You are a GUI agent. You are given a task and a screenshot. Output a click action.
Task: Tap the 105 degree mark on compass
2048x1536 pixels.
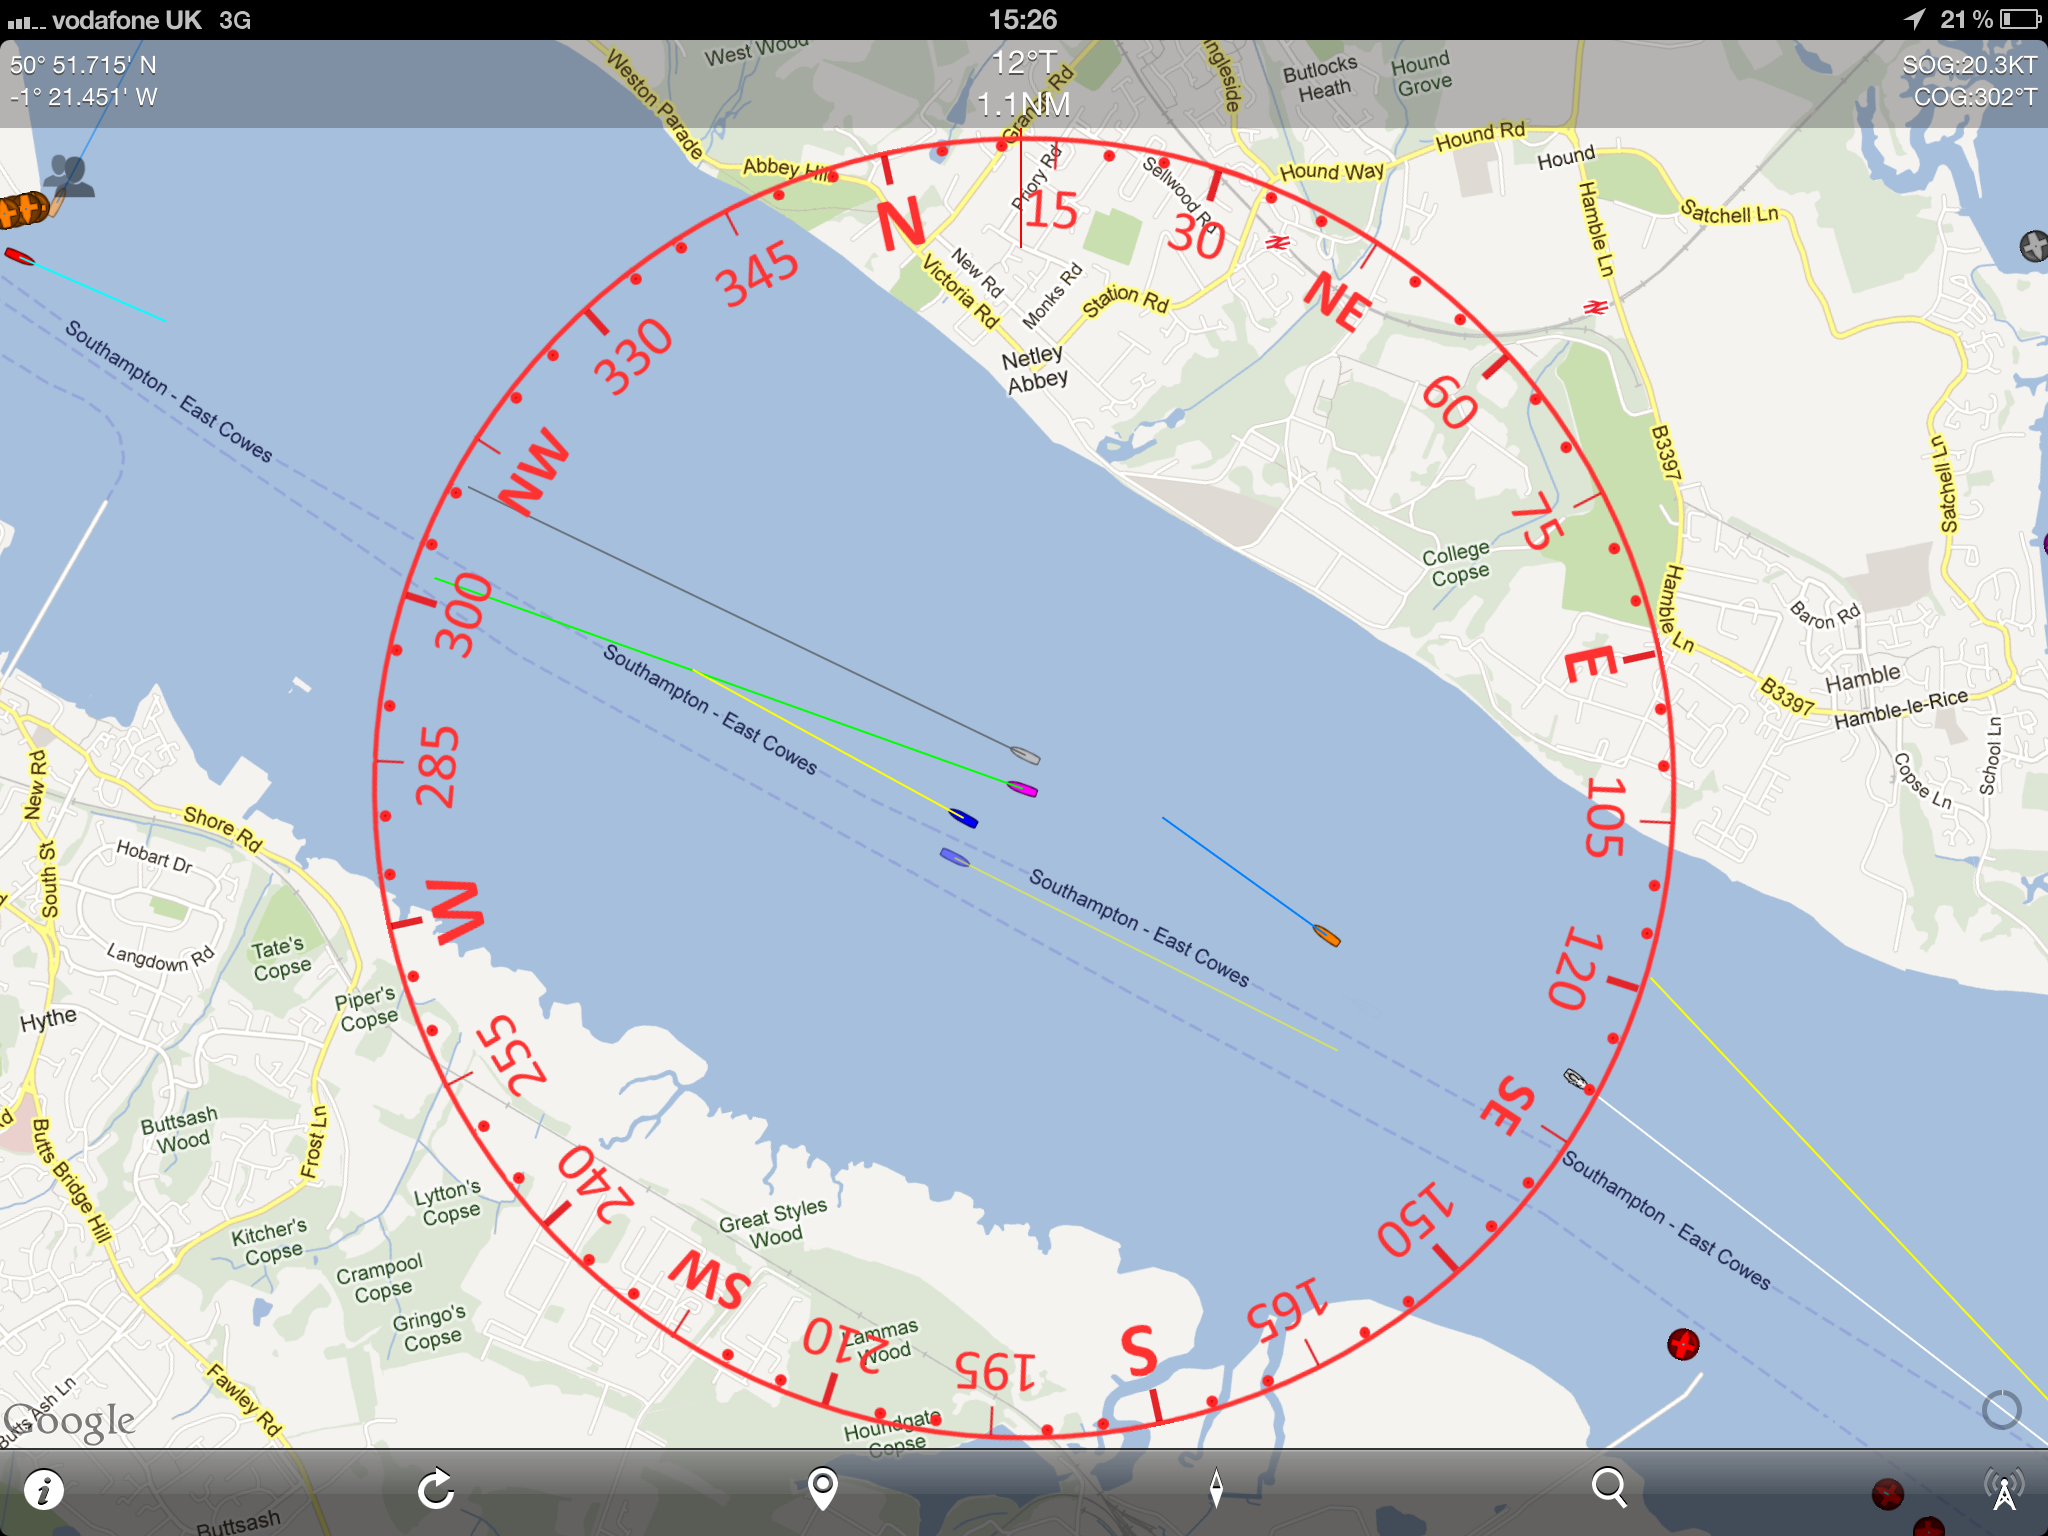tap(1606, 818)
